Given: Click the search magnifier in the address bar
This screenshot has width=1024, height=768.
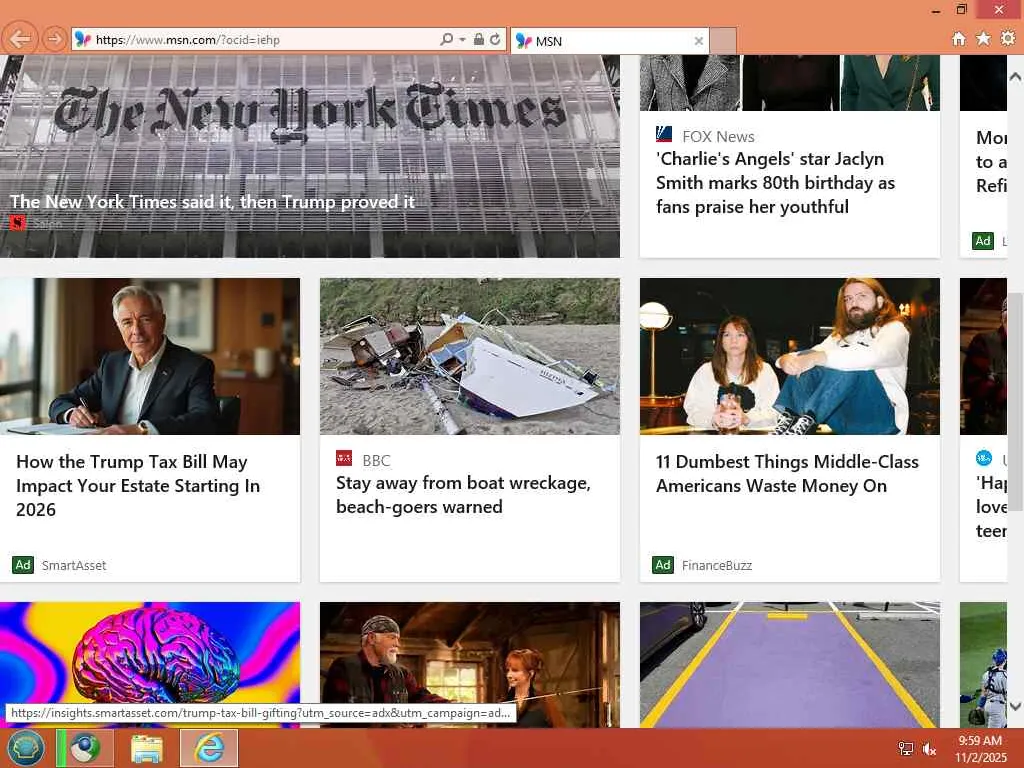Looking at the screenshot, I should click(x=447, y=39).
